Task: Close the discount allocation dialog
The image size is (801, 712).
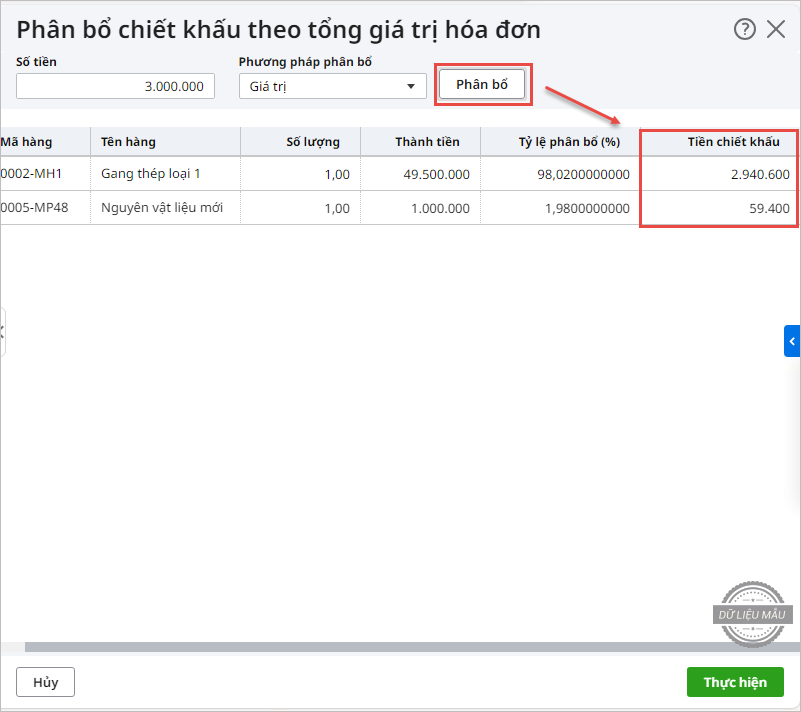Action: pyautogui.click(x=776, y=29)
